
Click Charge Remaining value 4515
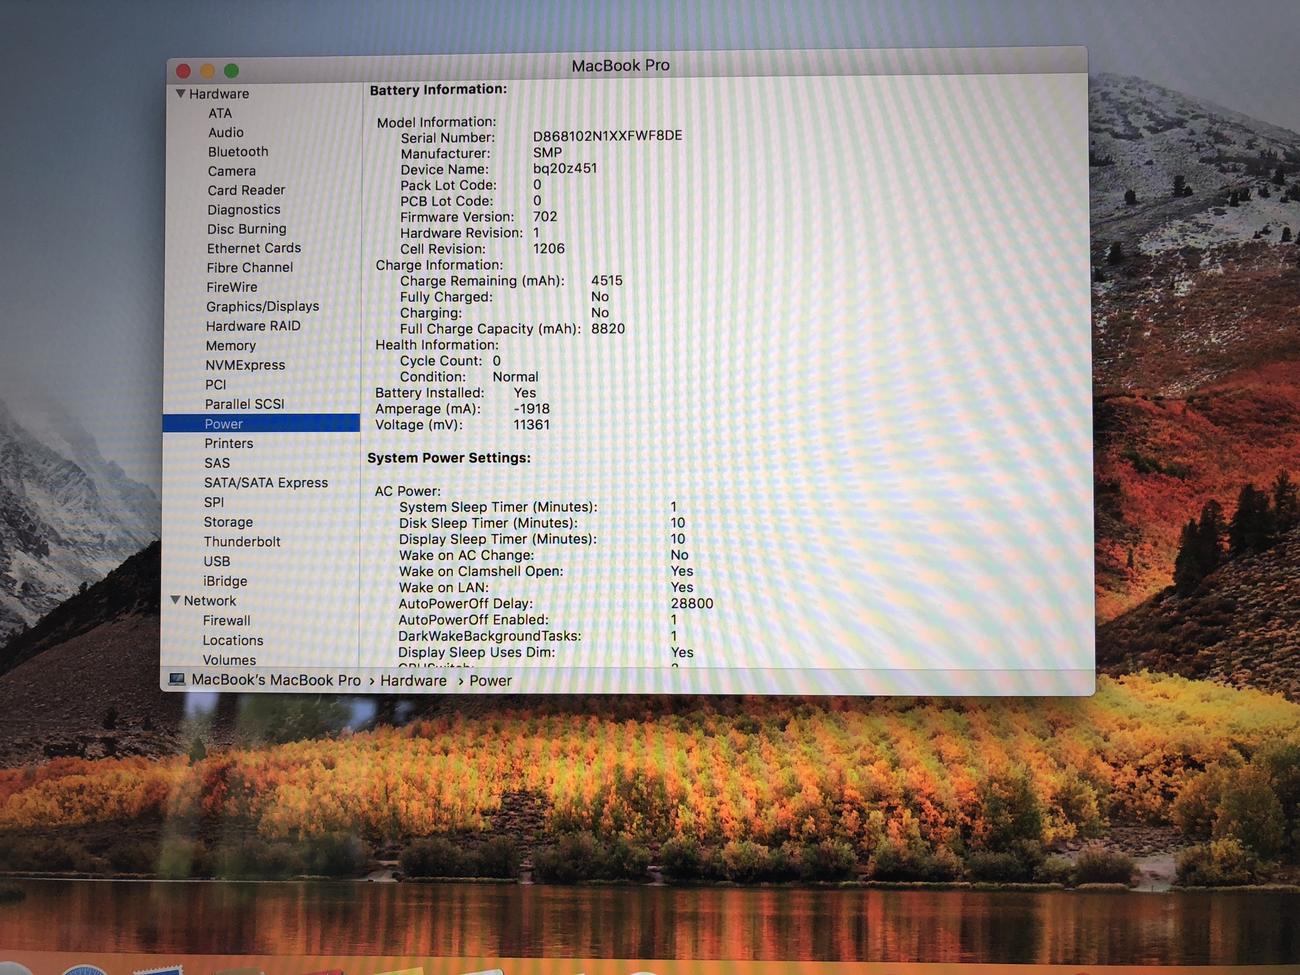[x=607, y=281]
